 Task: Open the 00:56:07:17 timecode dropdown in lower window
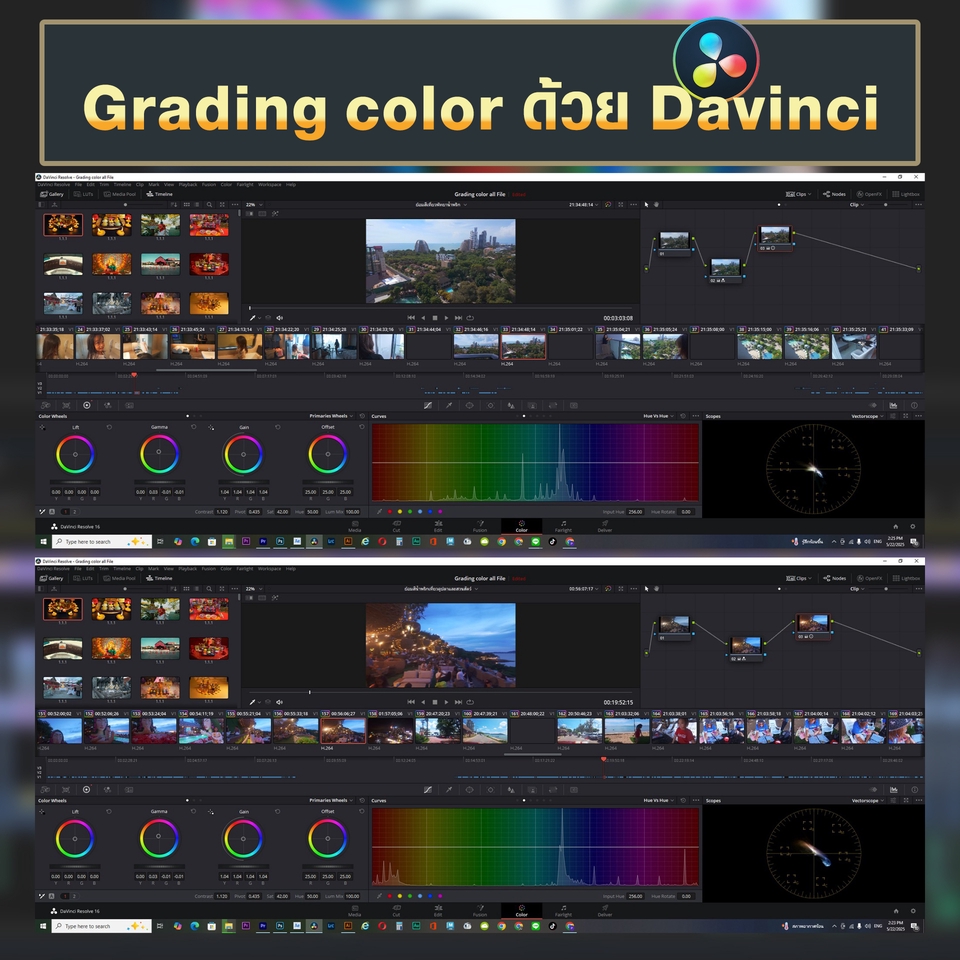[583, 589]
